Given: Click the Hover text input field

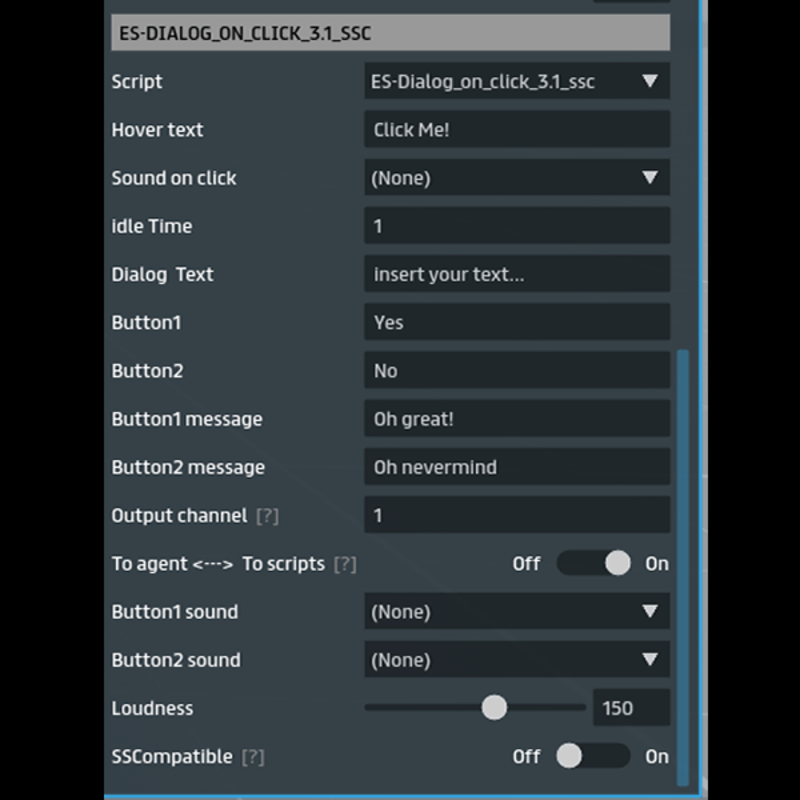Looking at the screenshot, I should [x=516, y=130].
